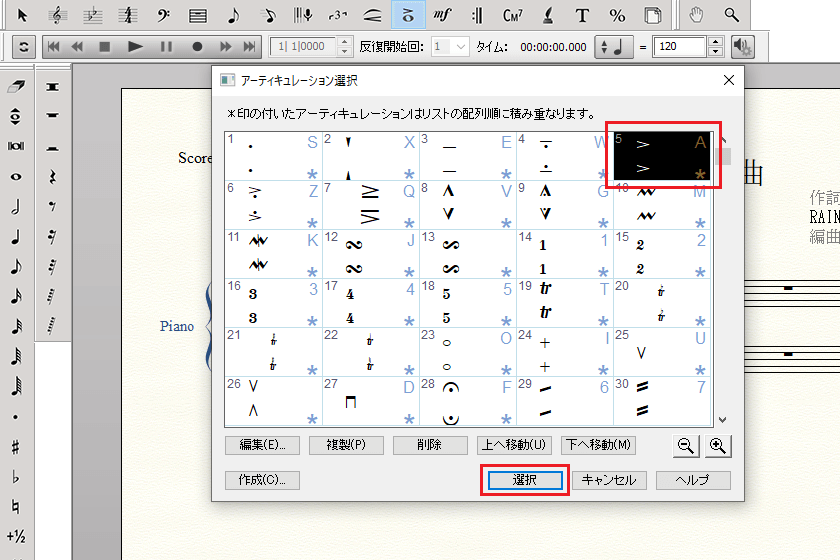Click the Record button in the playback bar
840x560 pixels.
(x=197, y=47)
